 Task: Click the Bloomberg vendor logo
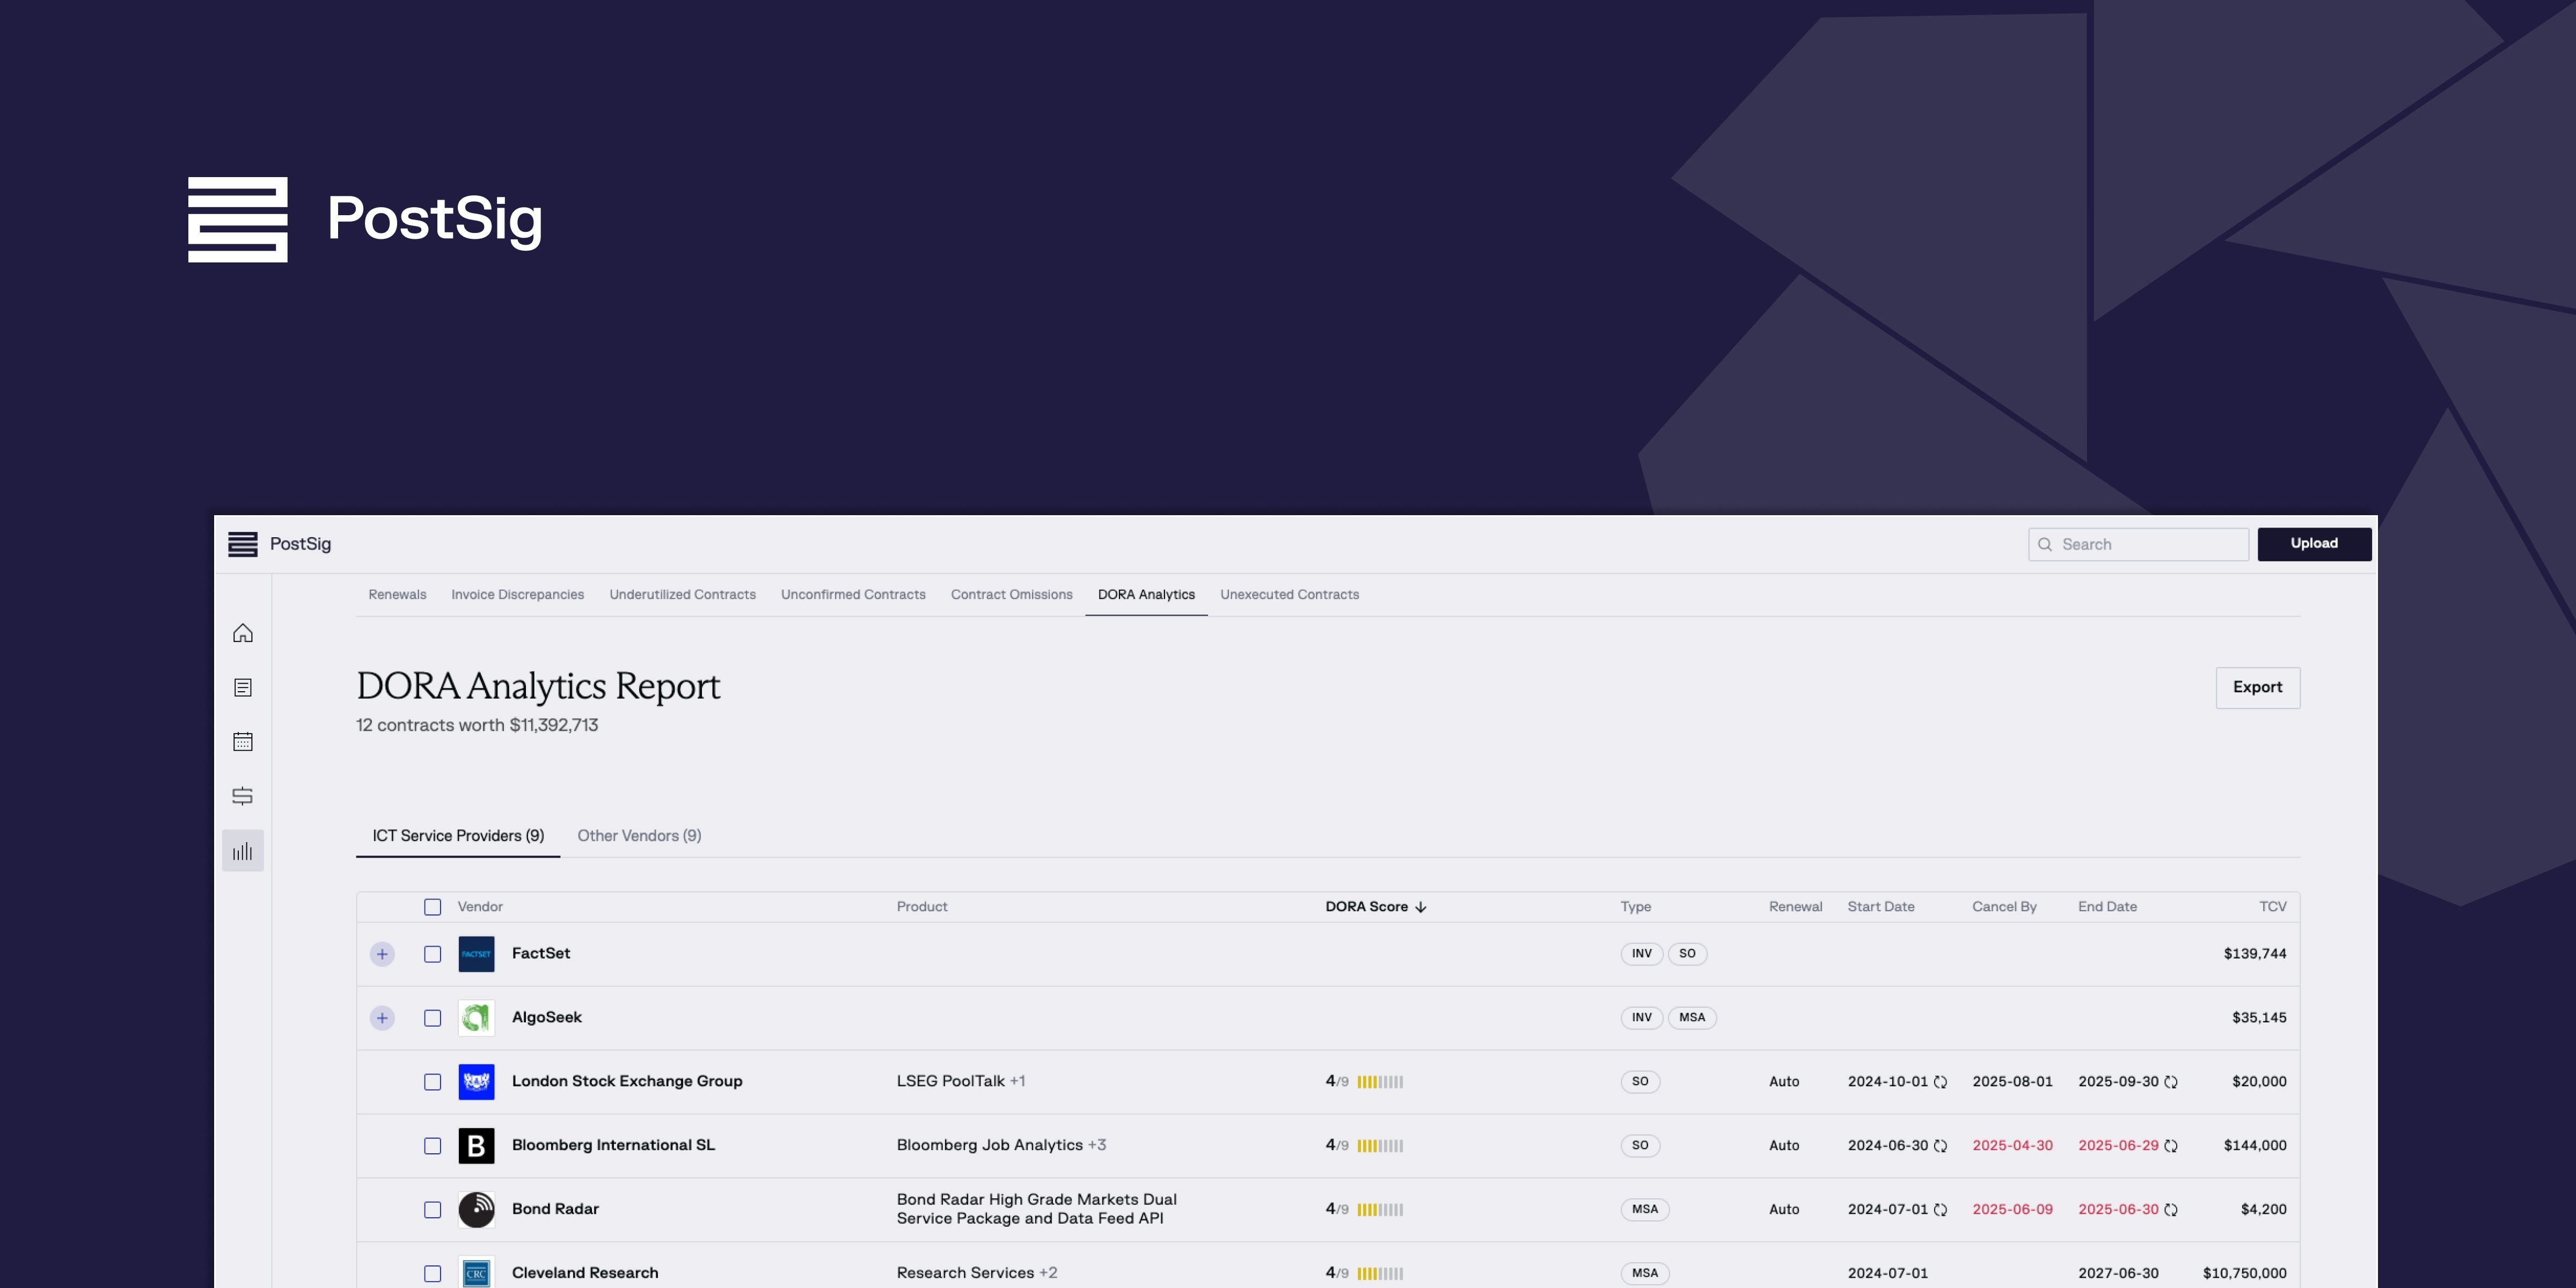click(x=476, y=1145)
